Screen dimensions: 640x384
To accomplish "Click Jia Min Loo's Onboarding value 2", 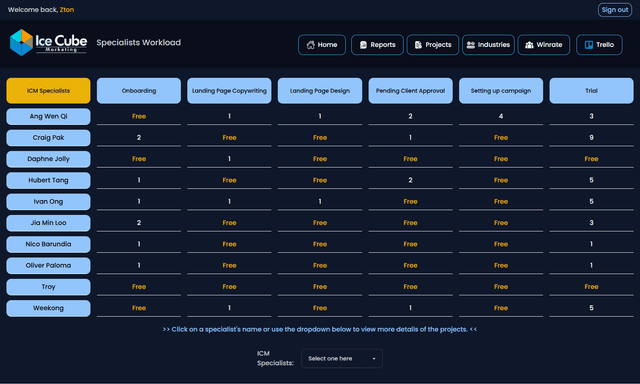I will [139, 223].
